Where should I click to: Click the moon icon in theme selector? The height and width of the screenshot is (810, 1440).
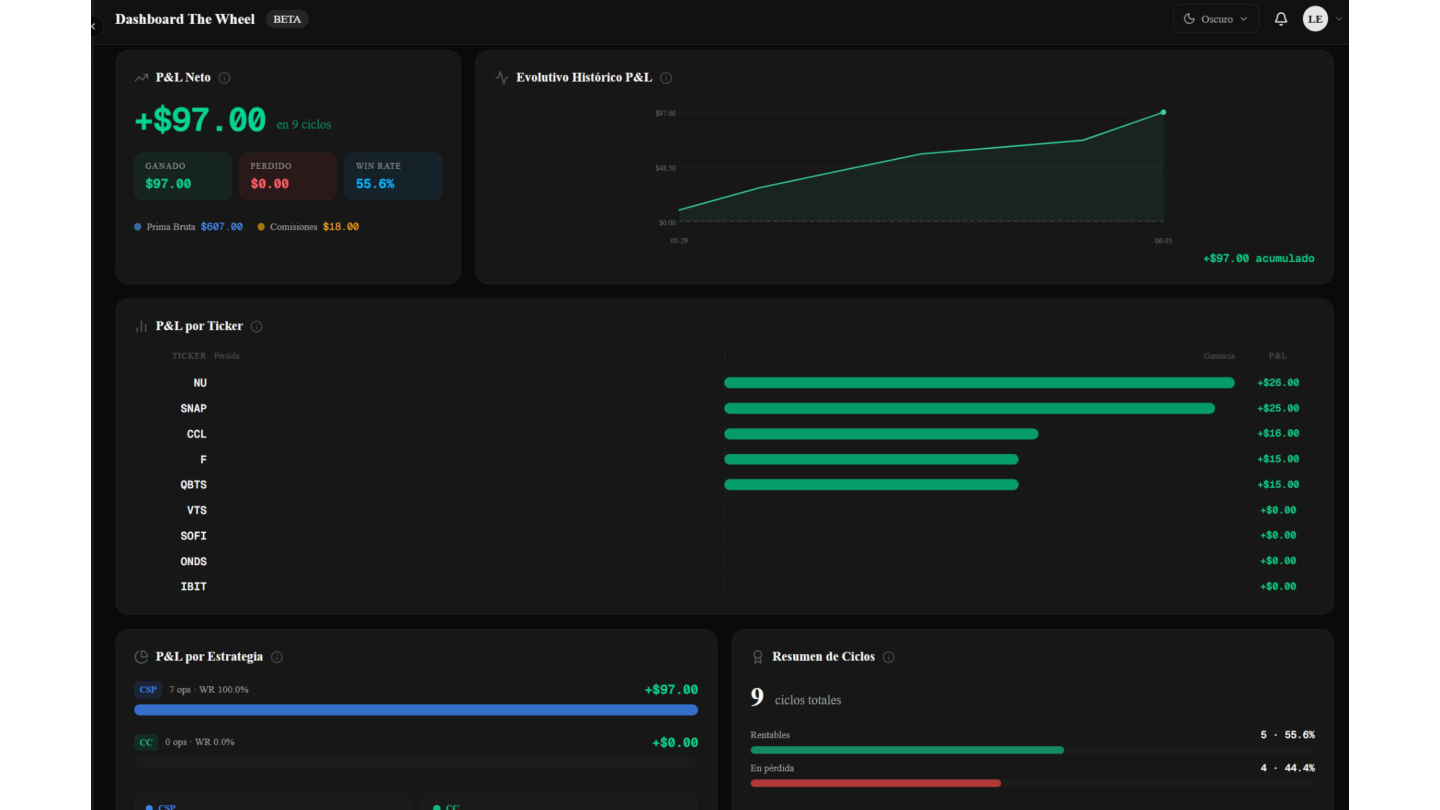click(x=1189, y=19)
